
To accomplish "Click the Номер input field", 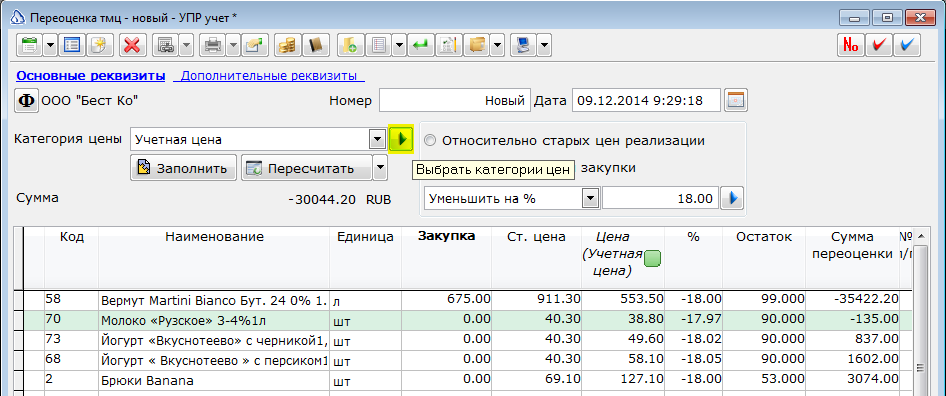I will (x=454, y=101).
